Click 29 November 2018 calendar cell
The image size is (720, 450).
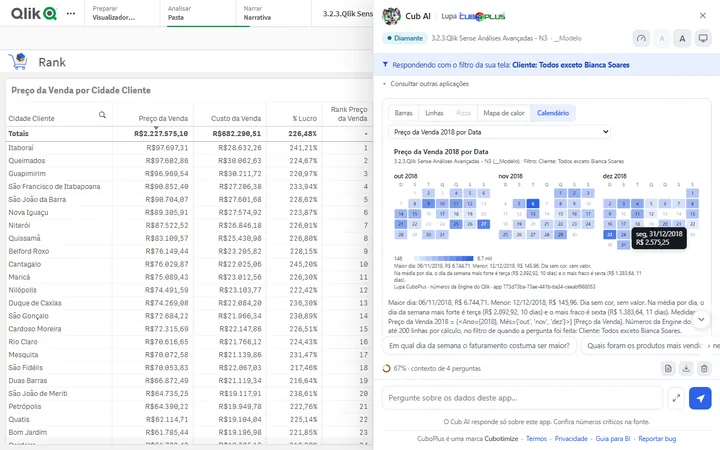point(560,235)
